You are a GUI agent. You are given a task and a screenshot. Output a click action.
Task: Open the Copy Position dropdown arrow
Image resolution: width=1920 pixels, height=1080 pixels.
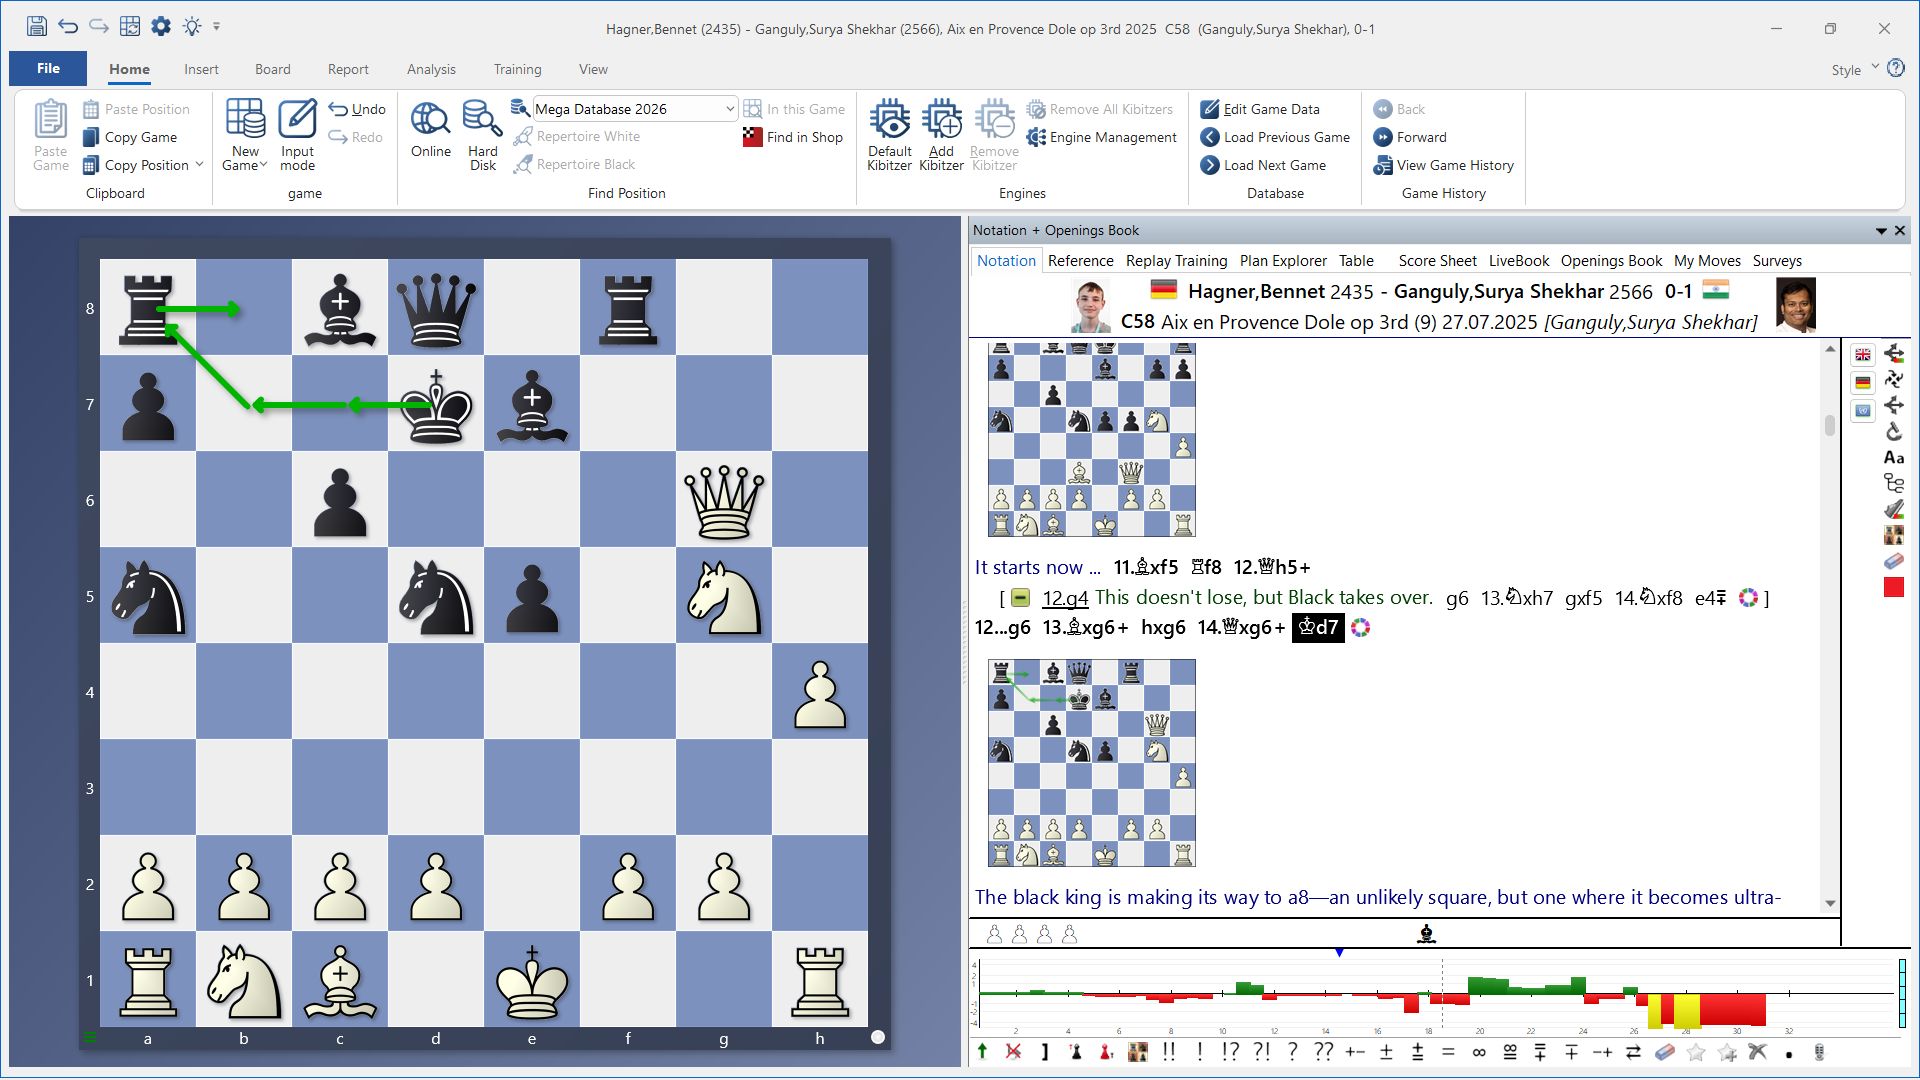[199, 165]
